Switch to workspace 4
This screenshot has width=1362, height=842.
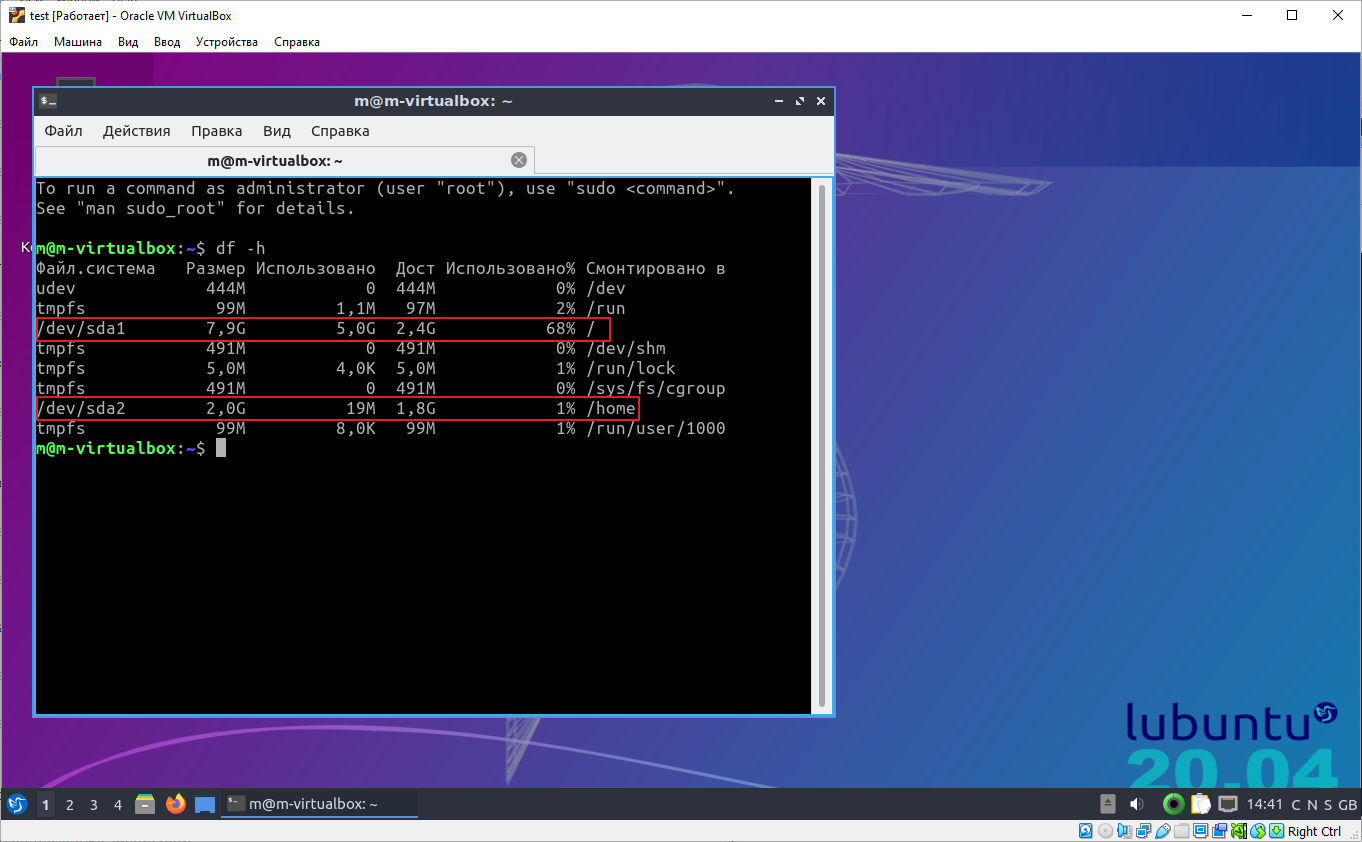click(118, 804)
